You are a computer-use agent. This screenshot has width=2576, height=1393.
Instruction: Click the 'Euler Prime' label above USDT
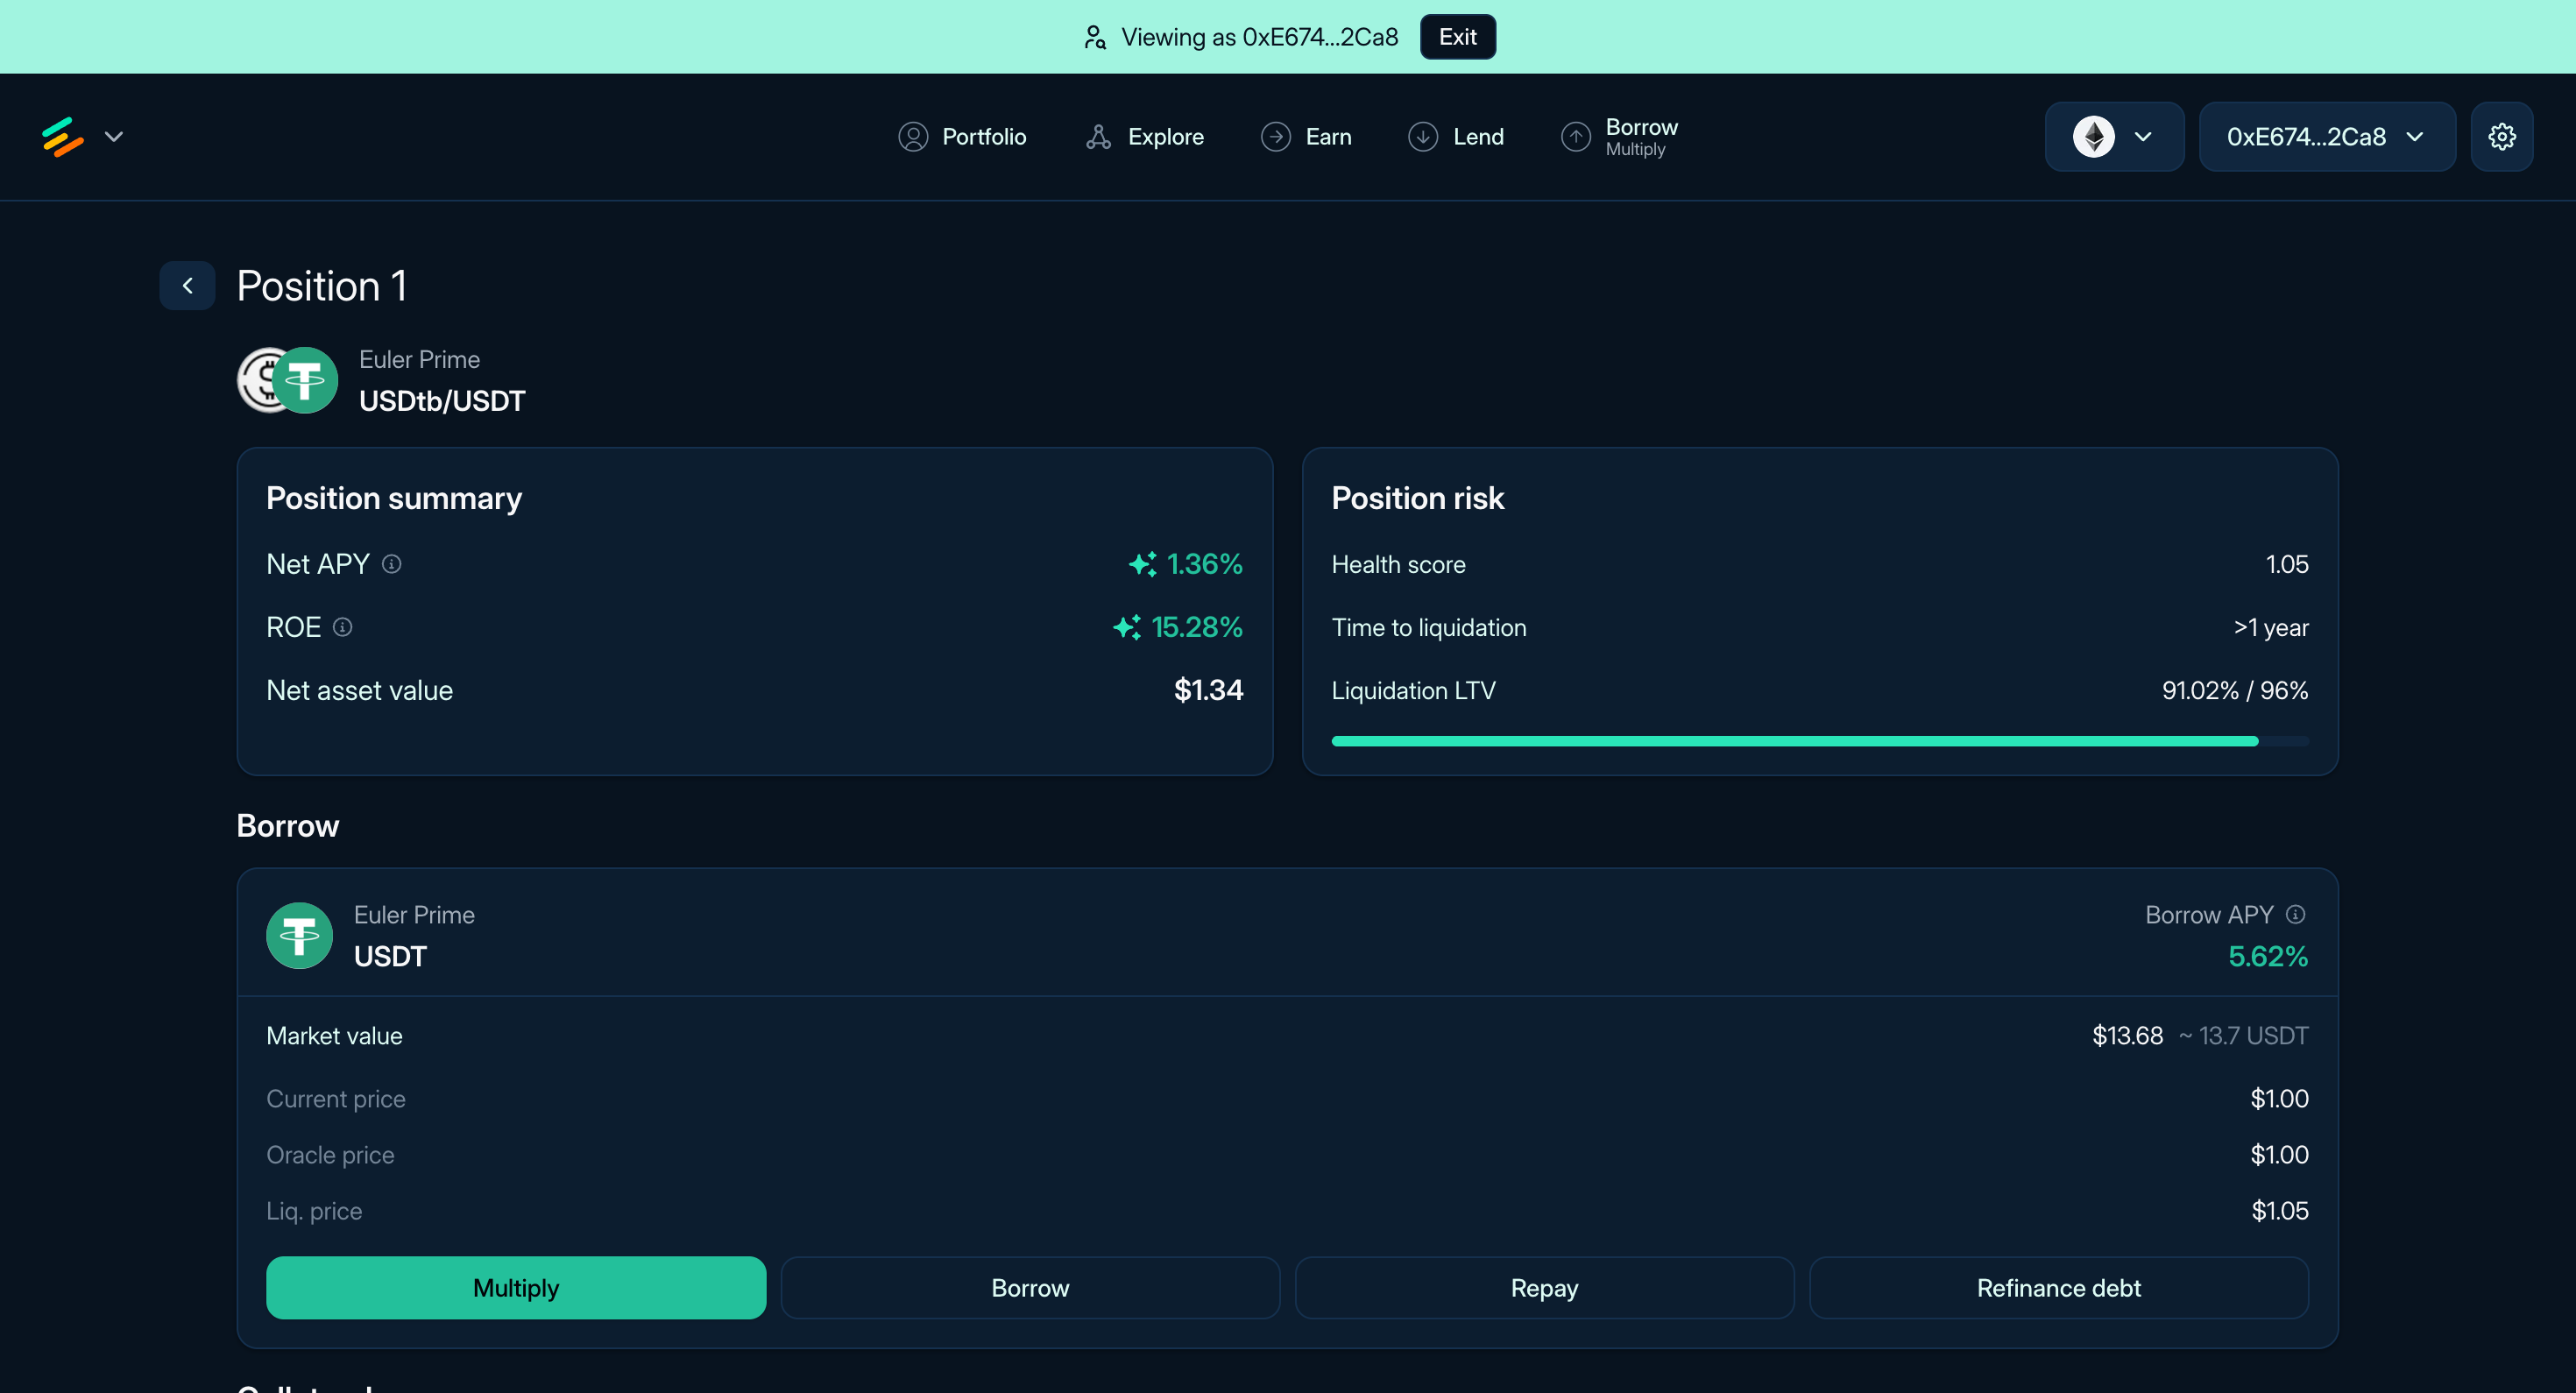pos(414,915)
